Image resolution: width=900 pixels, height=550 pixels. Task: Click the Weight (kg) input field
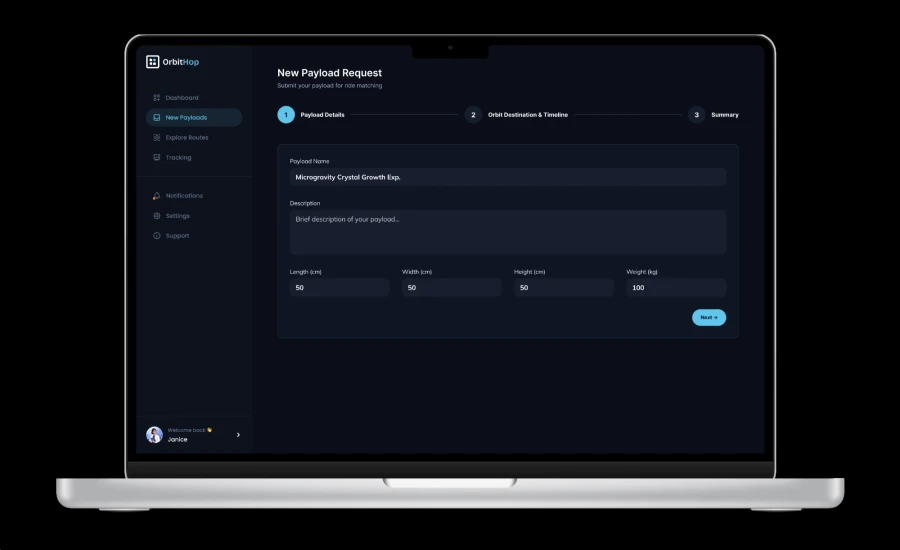[676, 288]
